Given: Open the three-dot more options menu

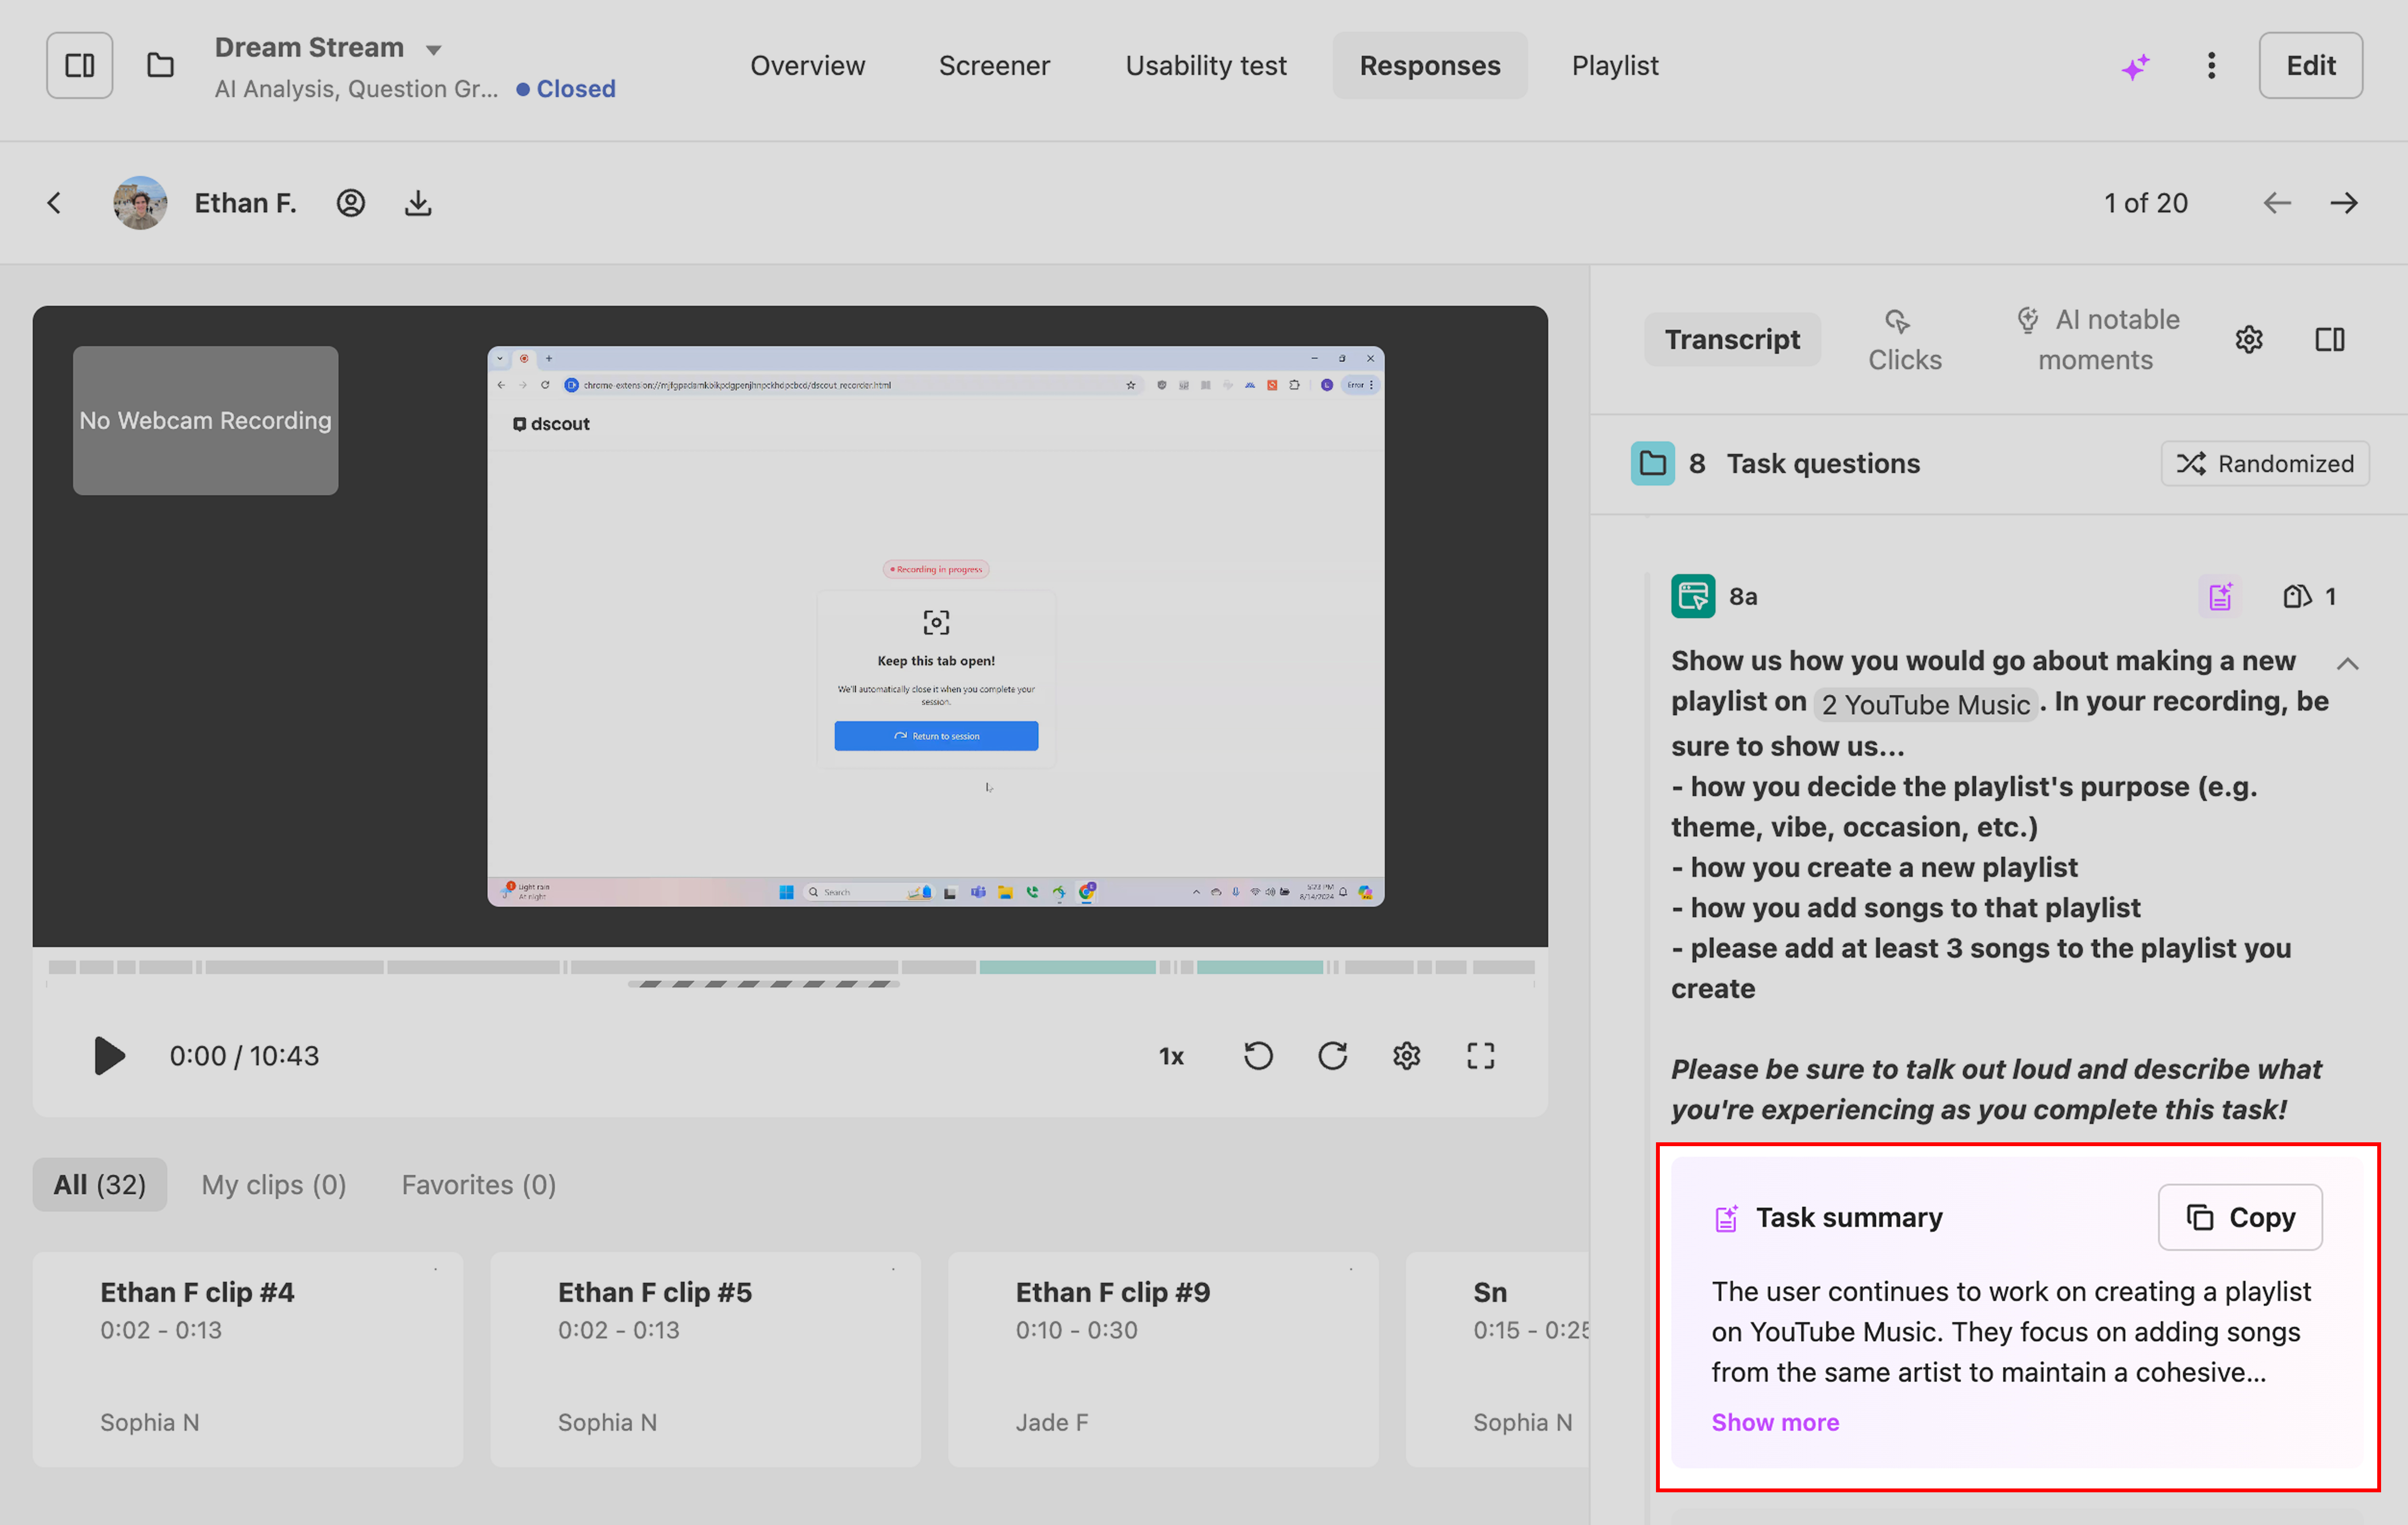Looking at the screenshot, I should [2211, 66].
